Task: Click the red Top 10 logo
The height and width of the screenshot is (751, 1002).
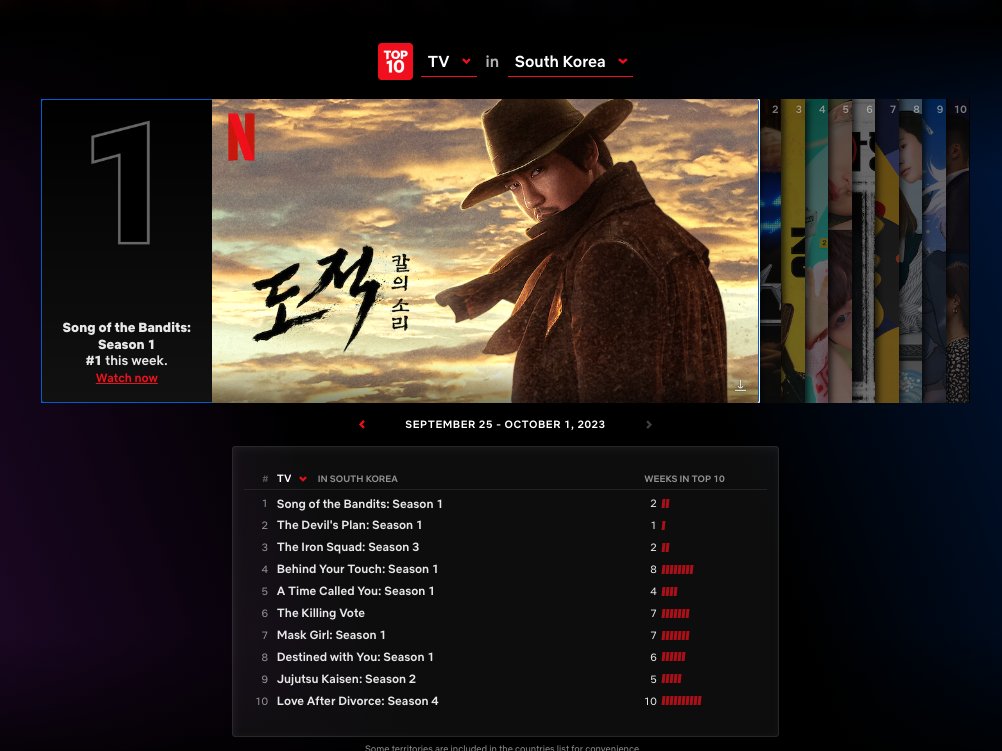Action: [x=395, y=61]
